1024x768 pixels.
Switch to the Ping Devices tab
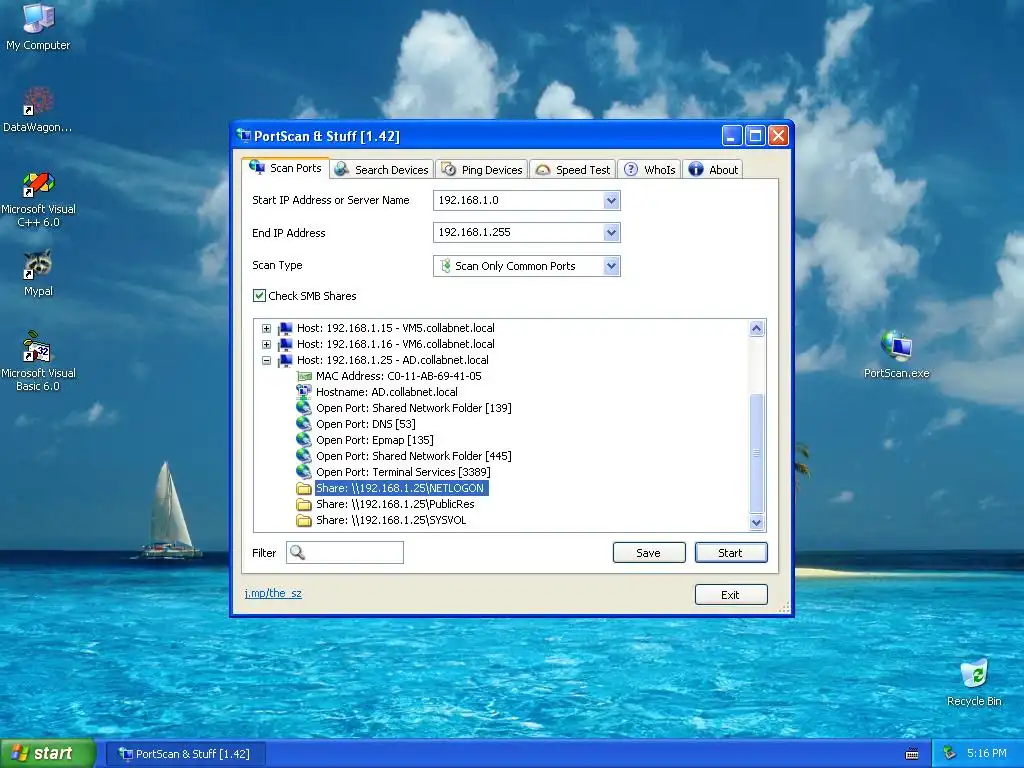(482, 170)
